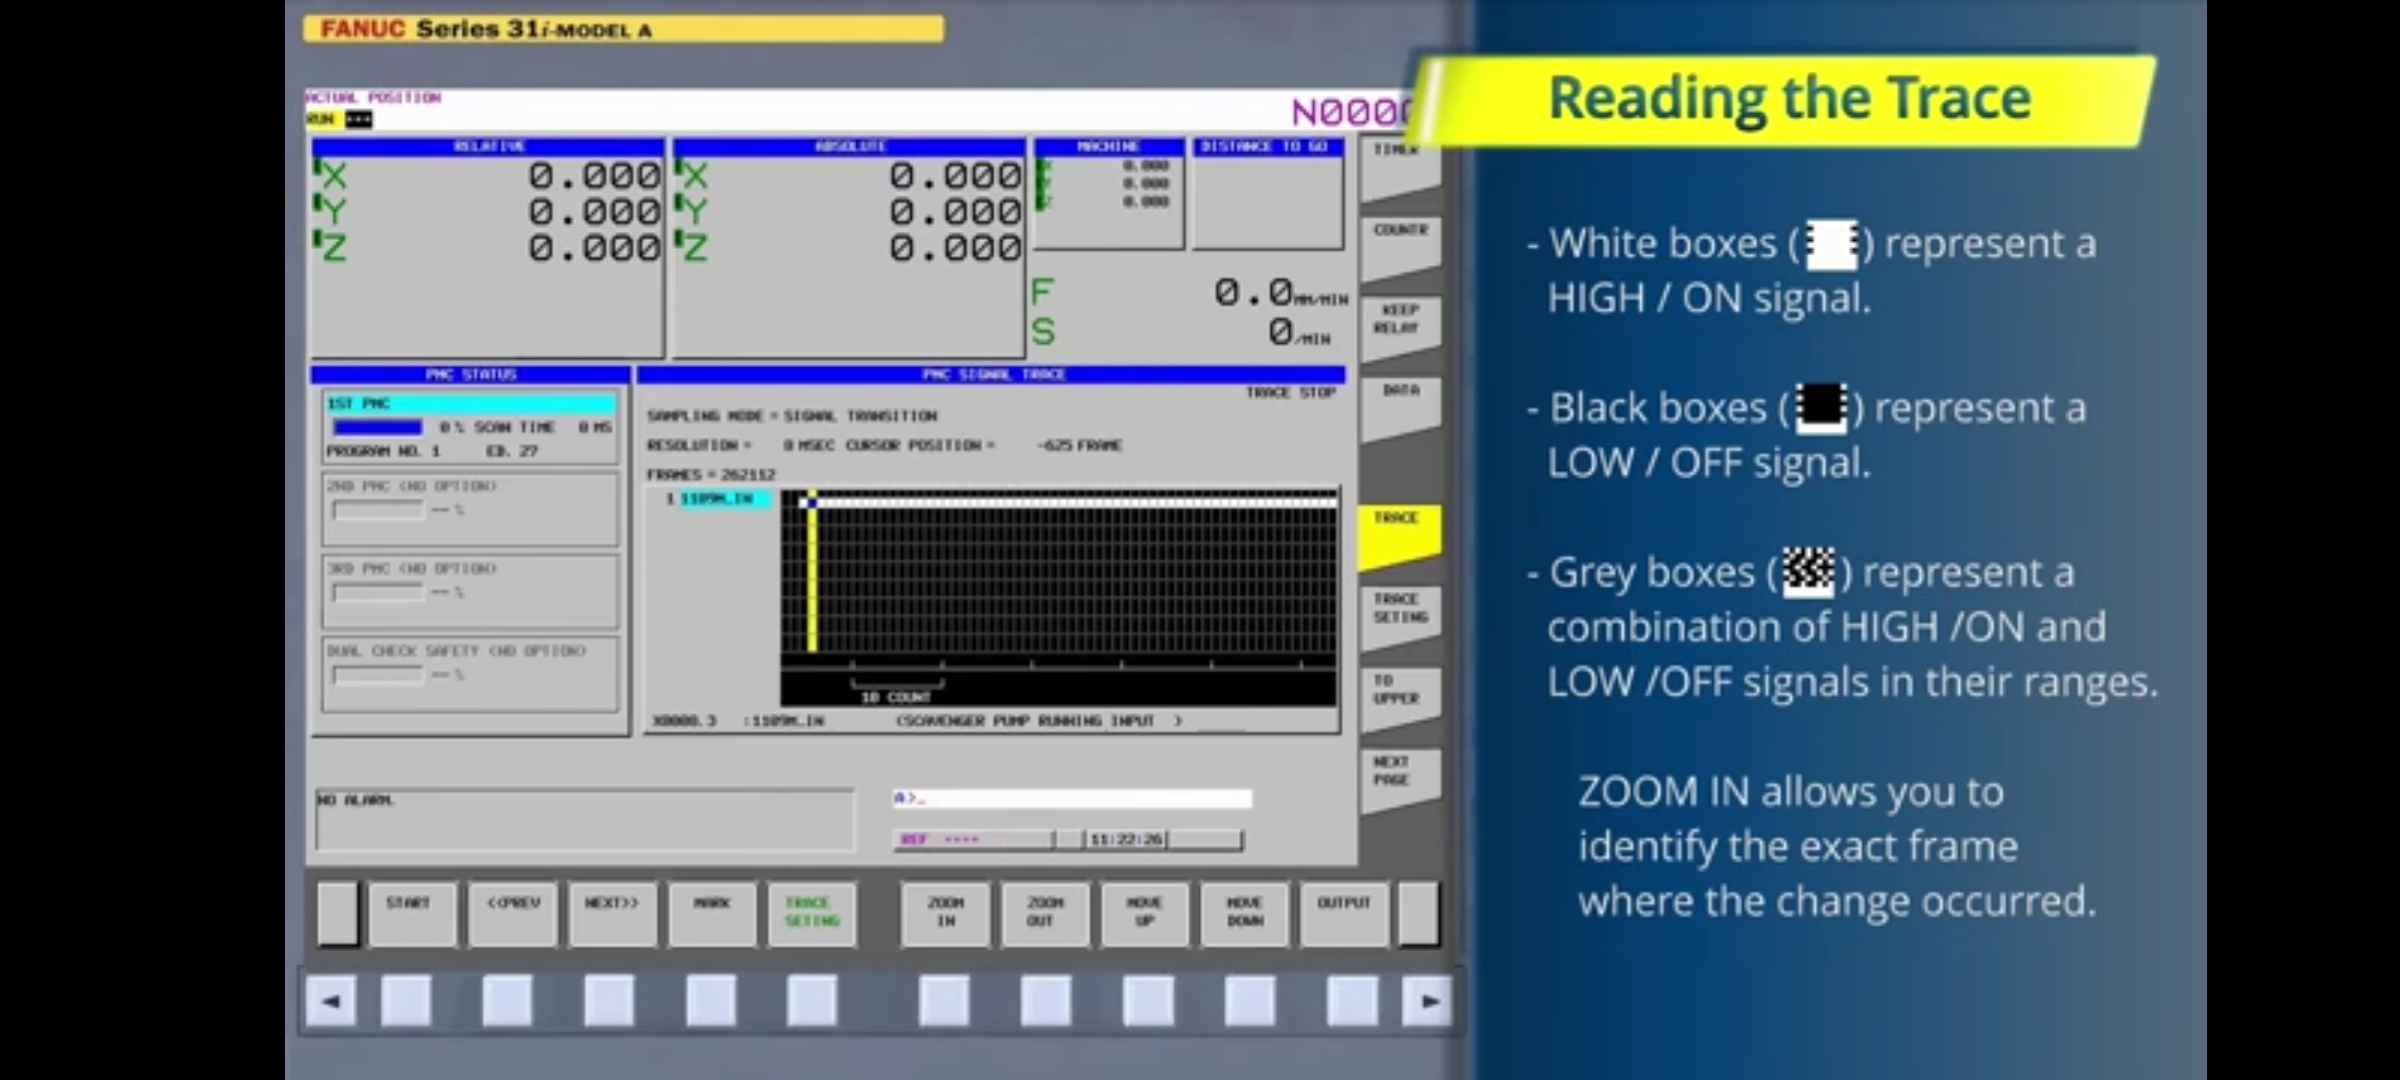Viewport: 2400px width, 1080px height.
Task: Select the <<PREV soft key
Action: [x=512, y=913]
